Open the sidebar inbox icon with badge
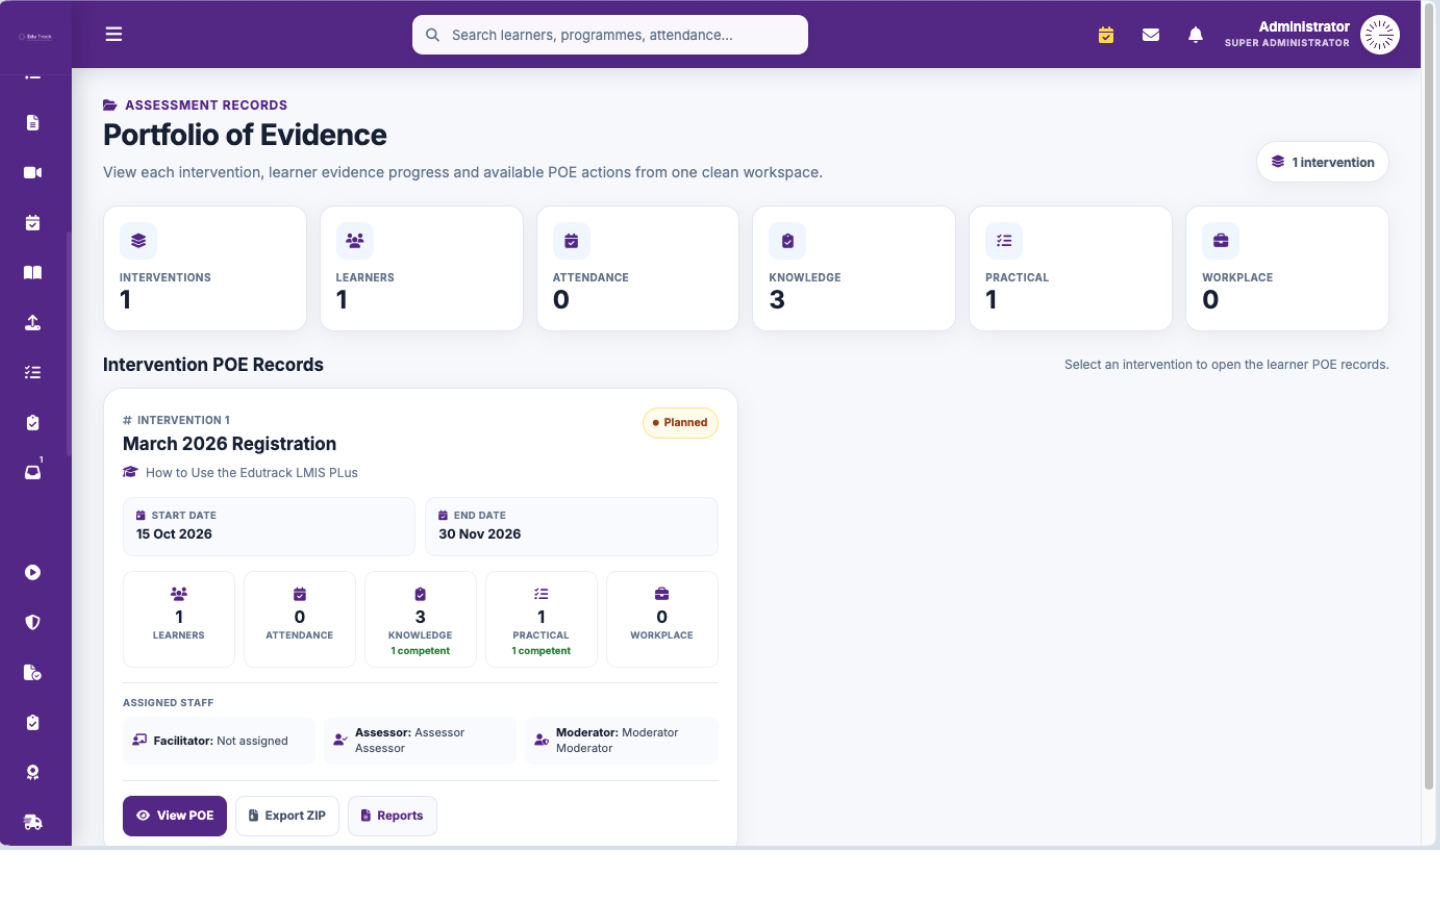 pyautogui.click(x=33, y=471)
